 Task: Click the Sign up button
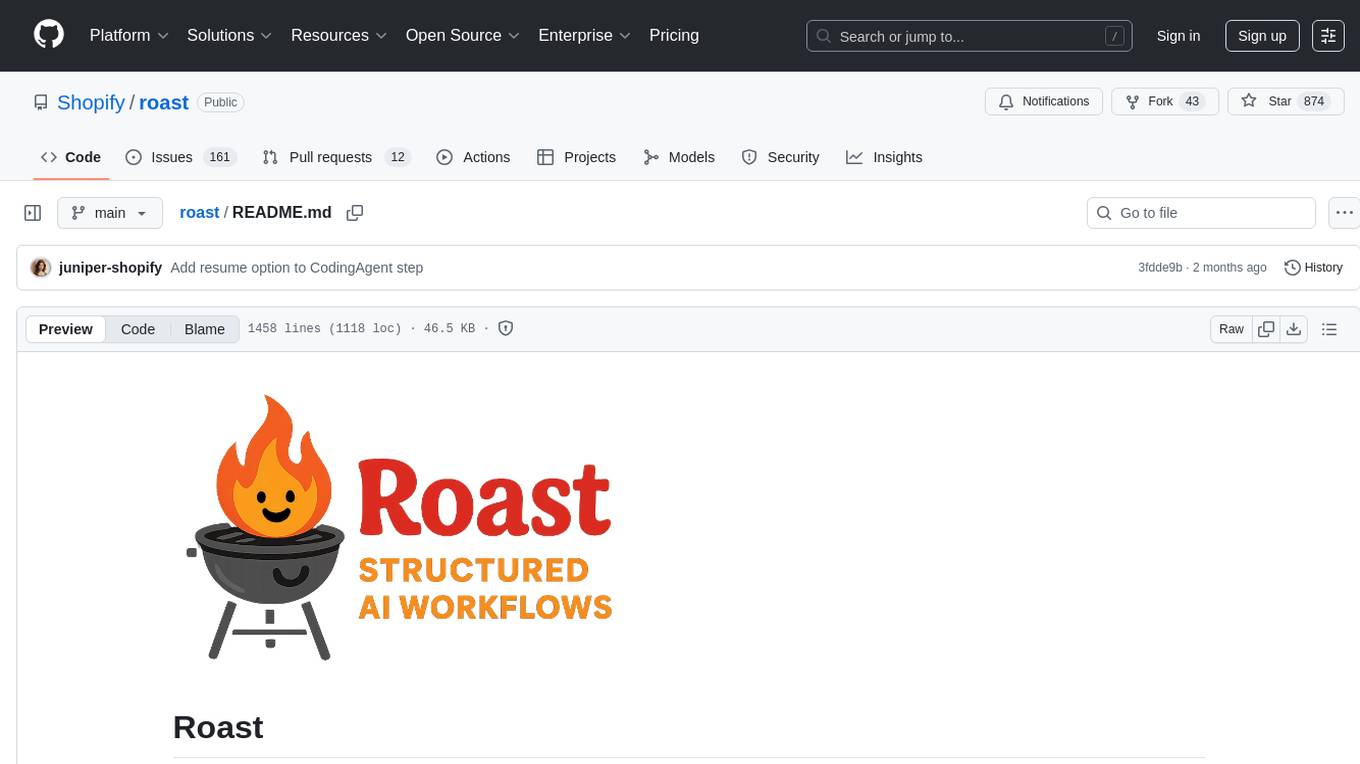point(1262,36)
